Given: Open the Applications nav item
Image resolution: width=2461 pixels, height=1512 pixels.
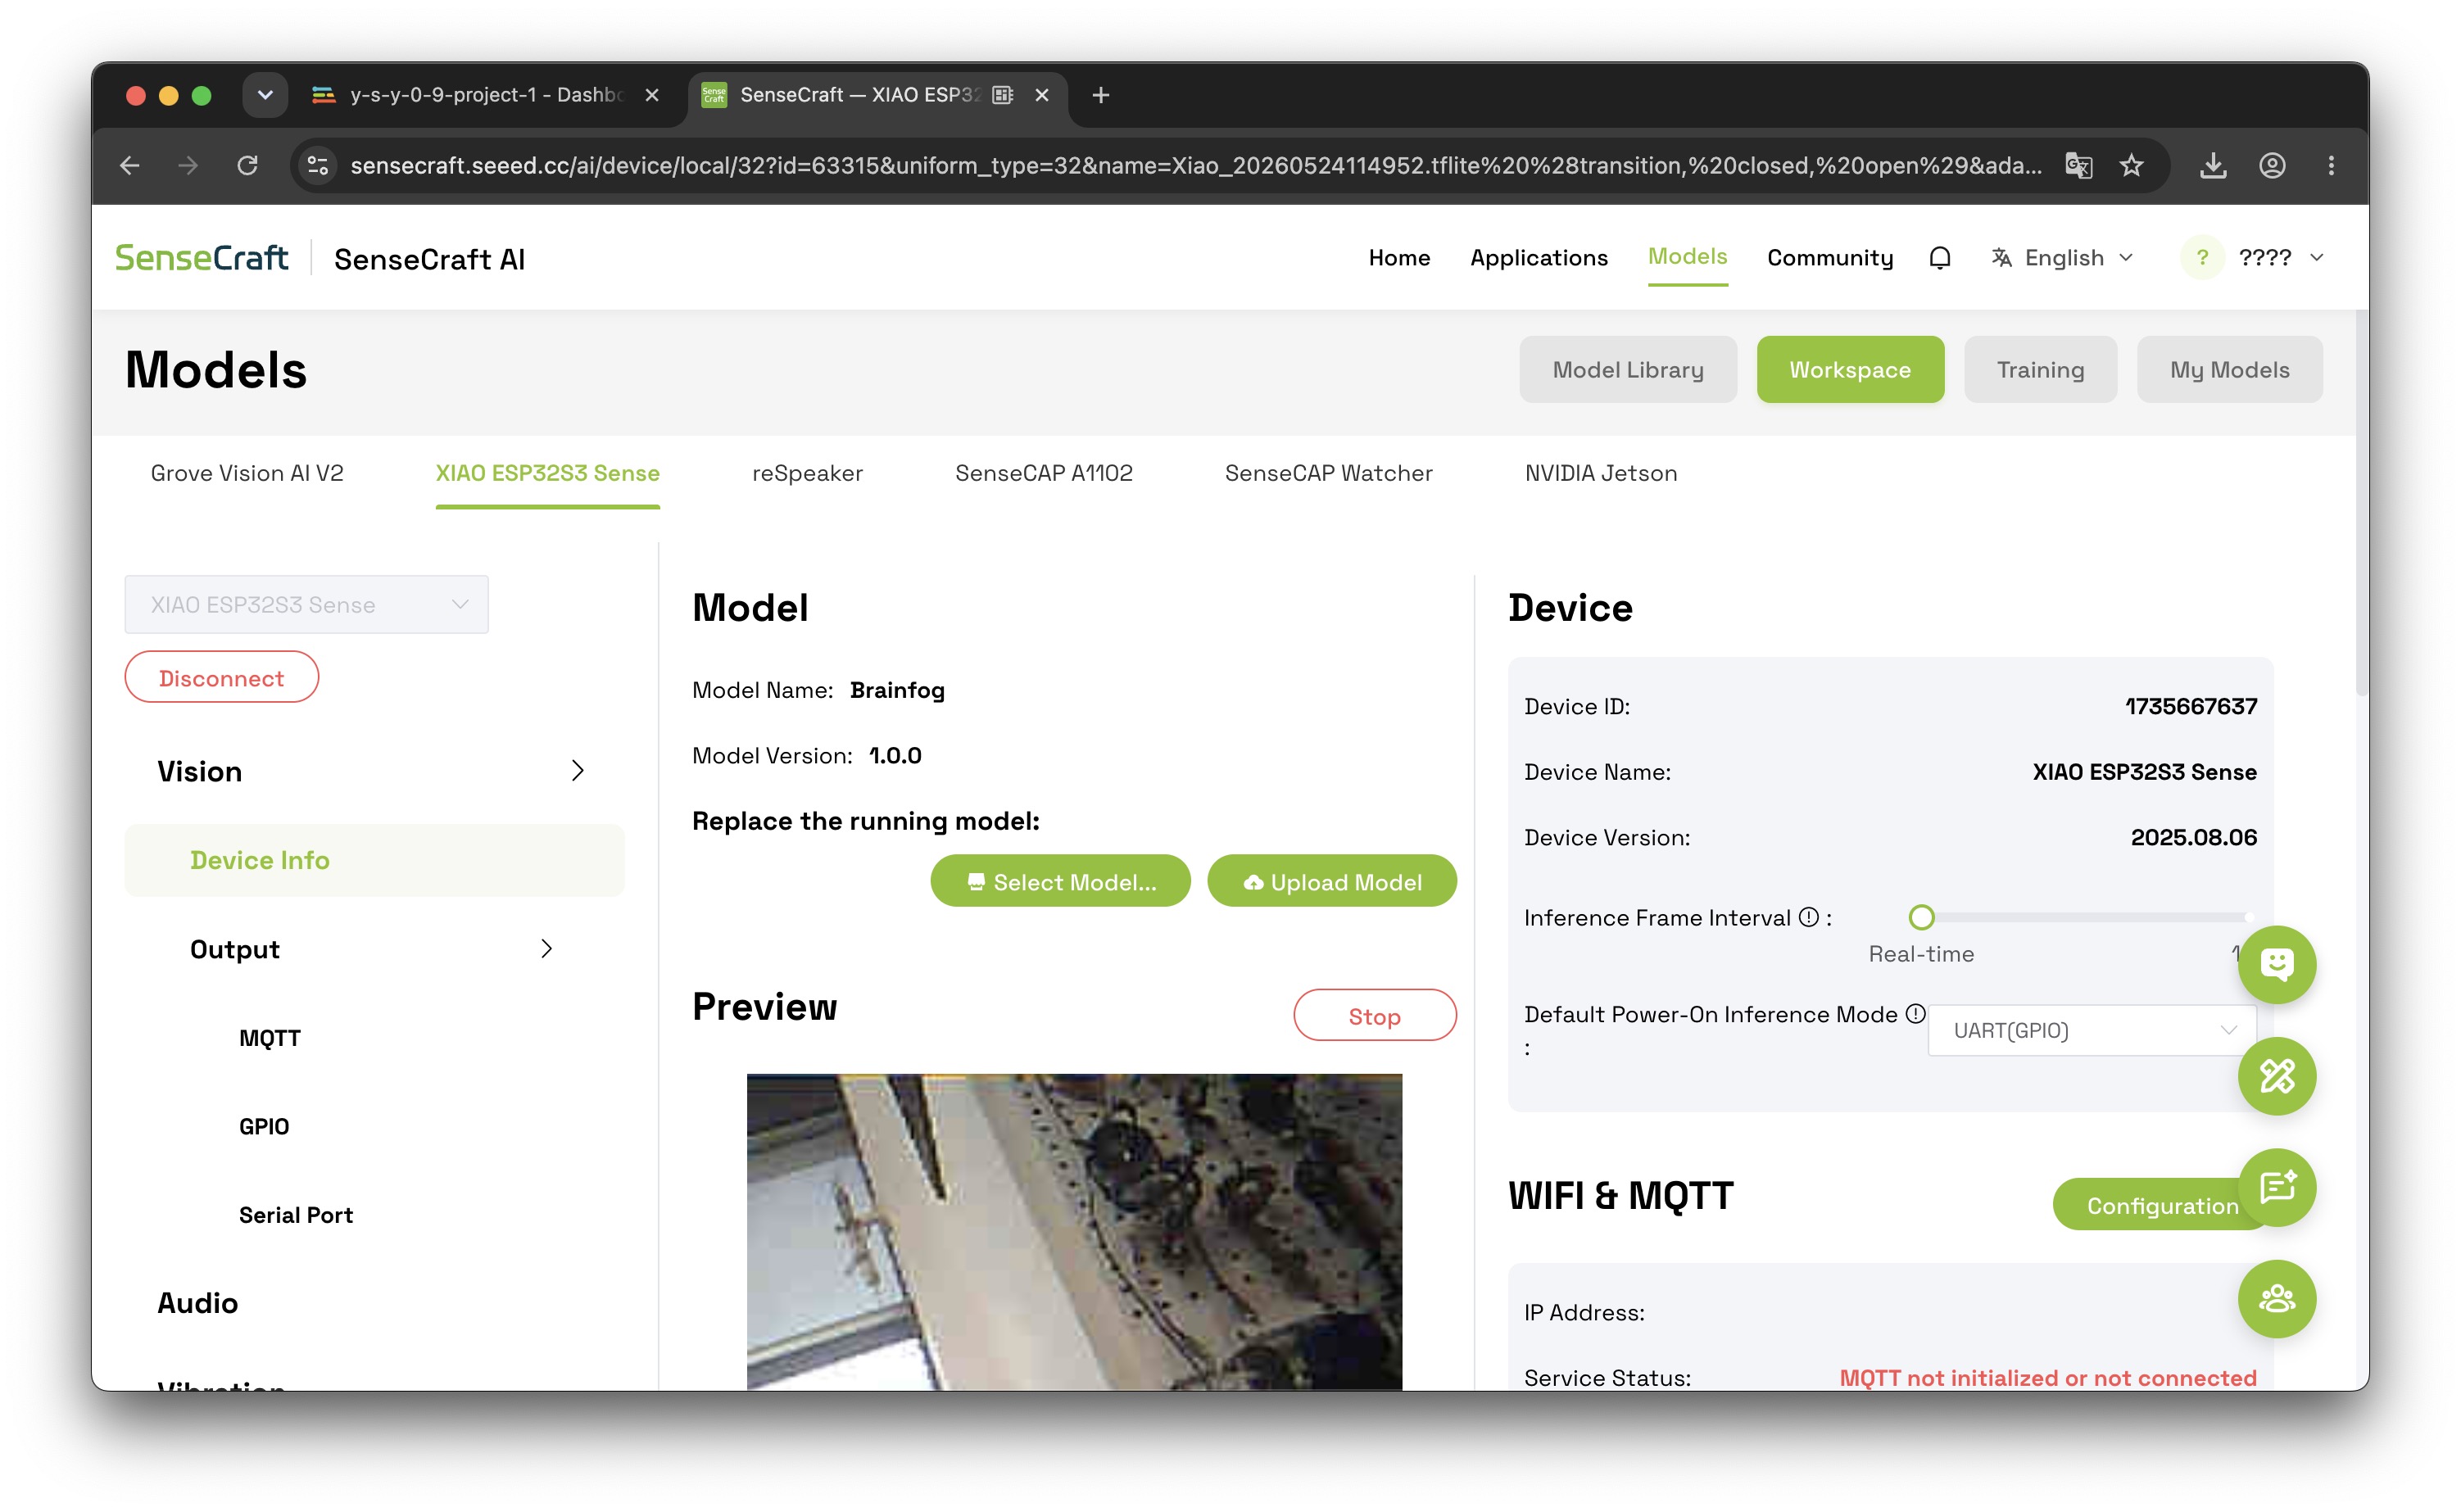Looking at the screenshot, I should (1538, 258).
